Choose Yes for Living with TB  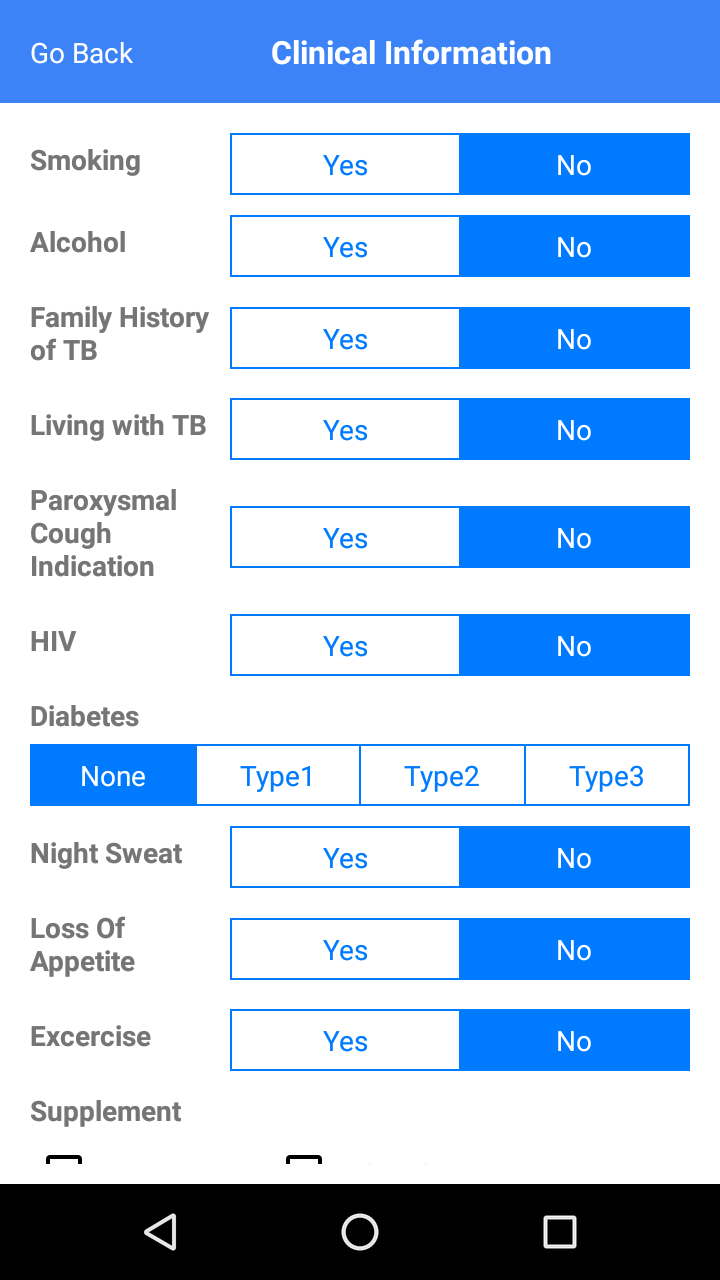click(x=345, y=429)
